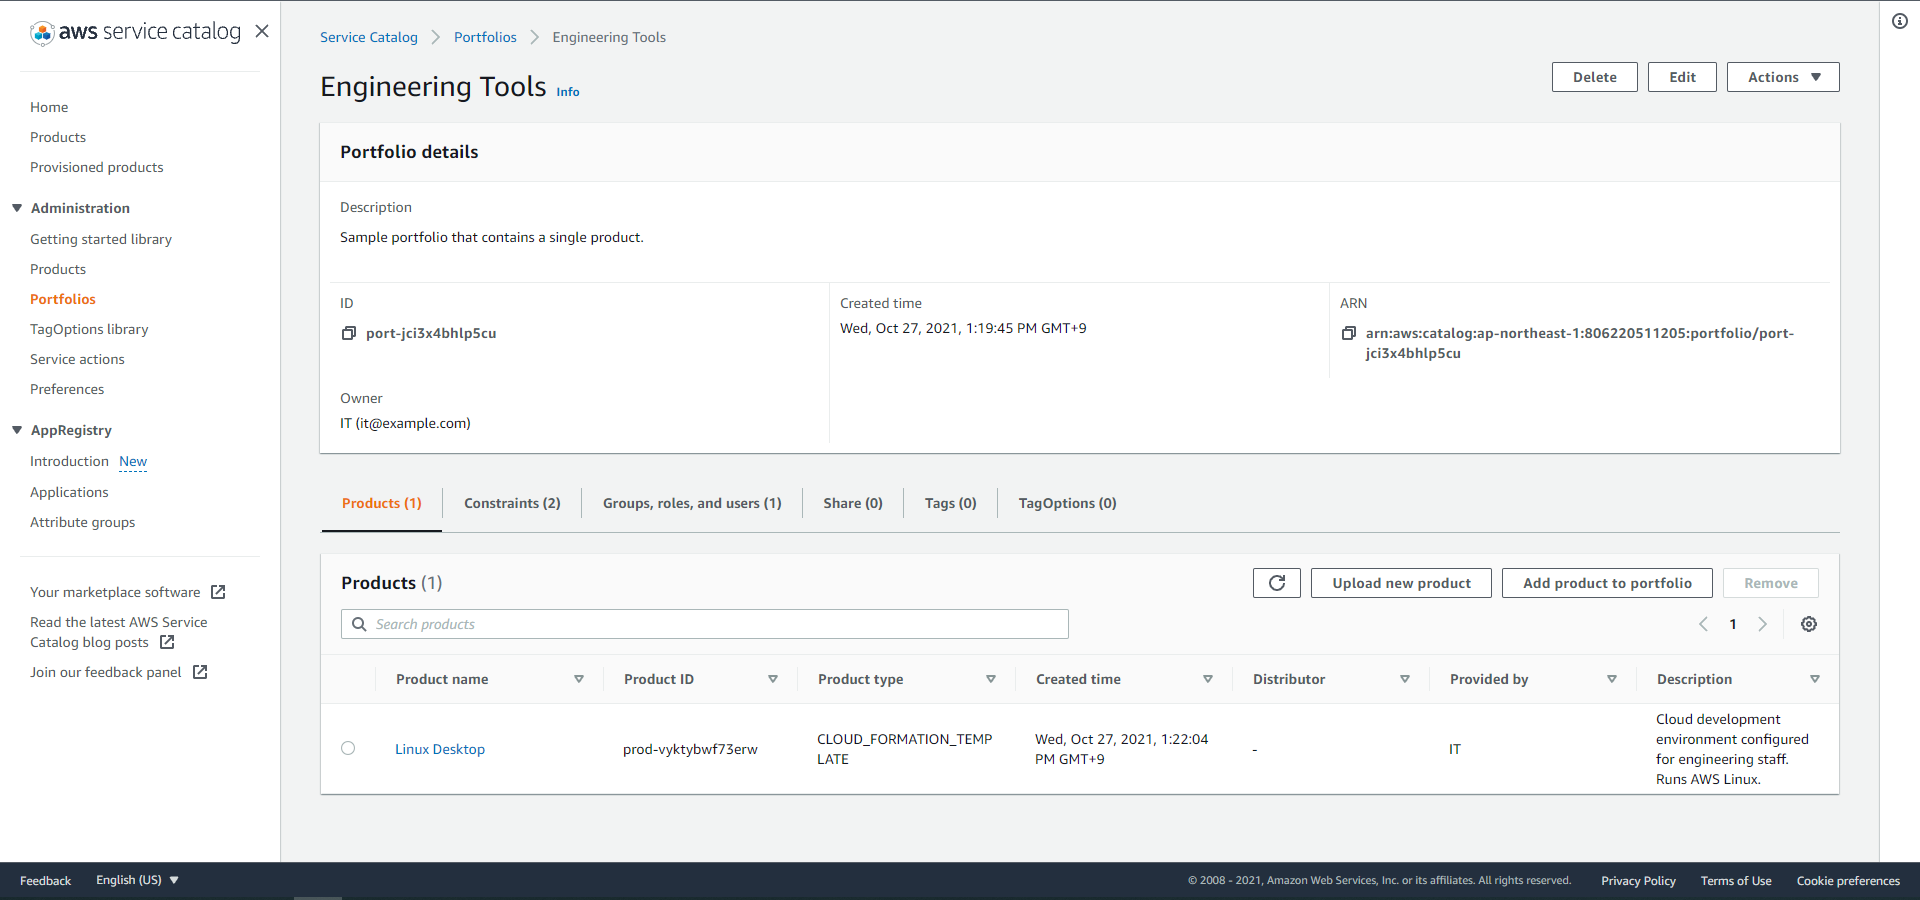Refresh the products list
Viewport: 1920px width, 900px height.
(x=1277, y=583)
